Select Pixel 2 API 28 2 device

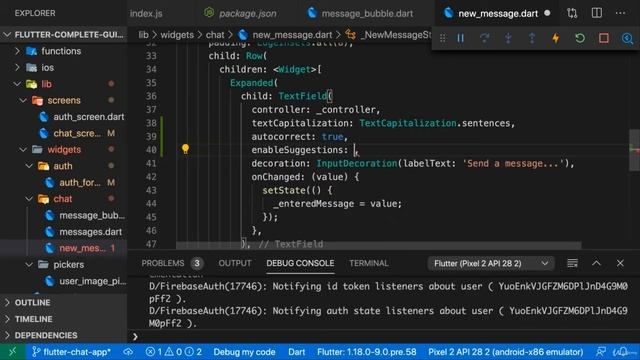pos(505,352)
